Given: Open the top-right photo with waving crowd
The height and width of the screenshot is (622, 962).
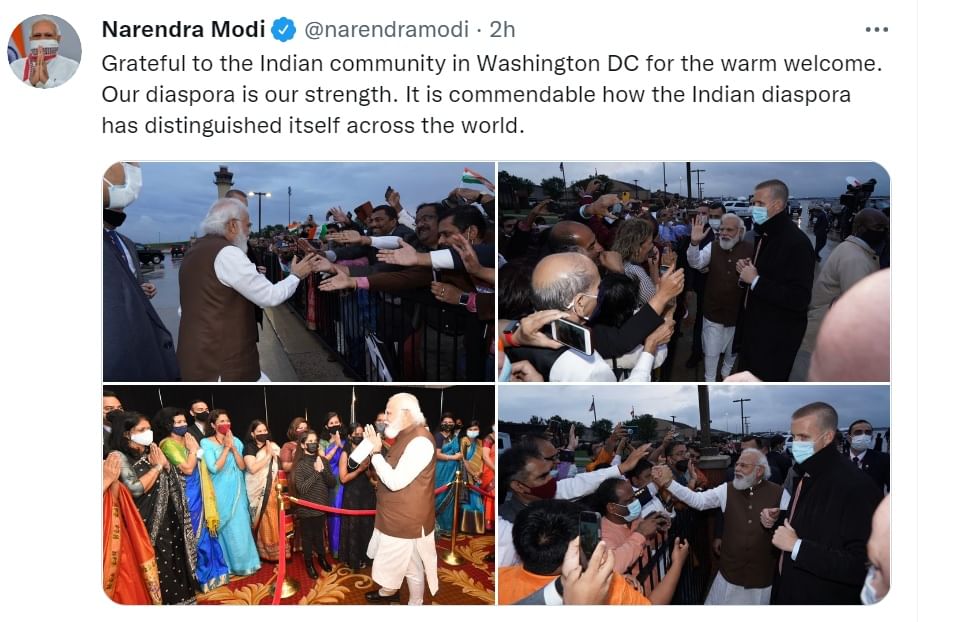Looking at the screenshot, I should click(694, 272).
